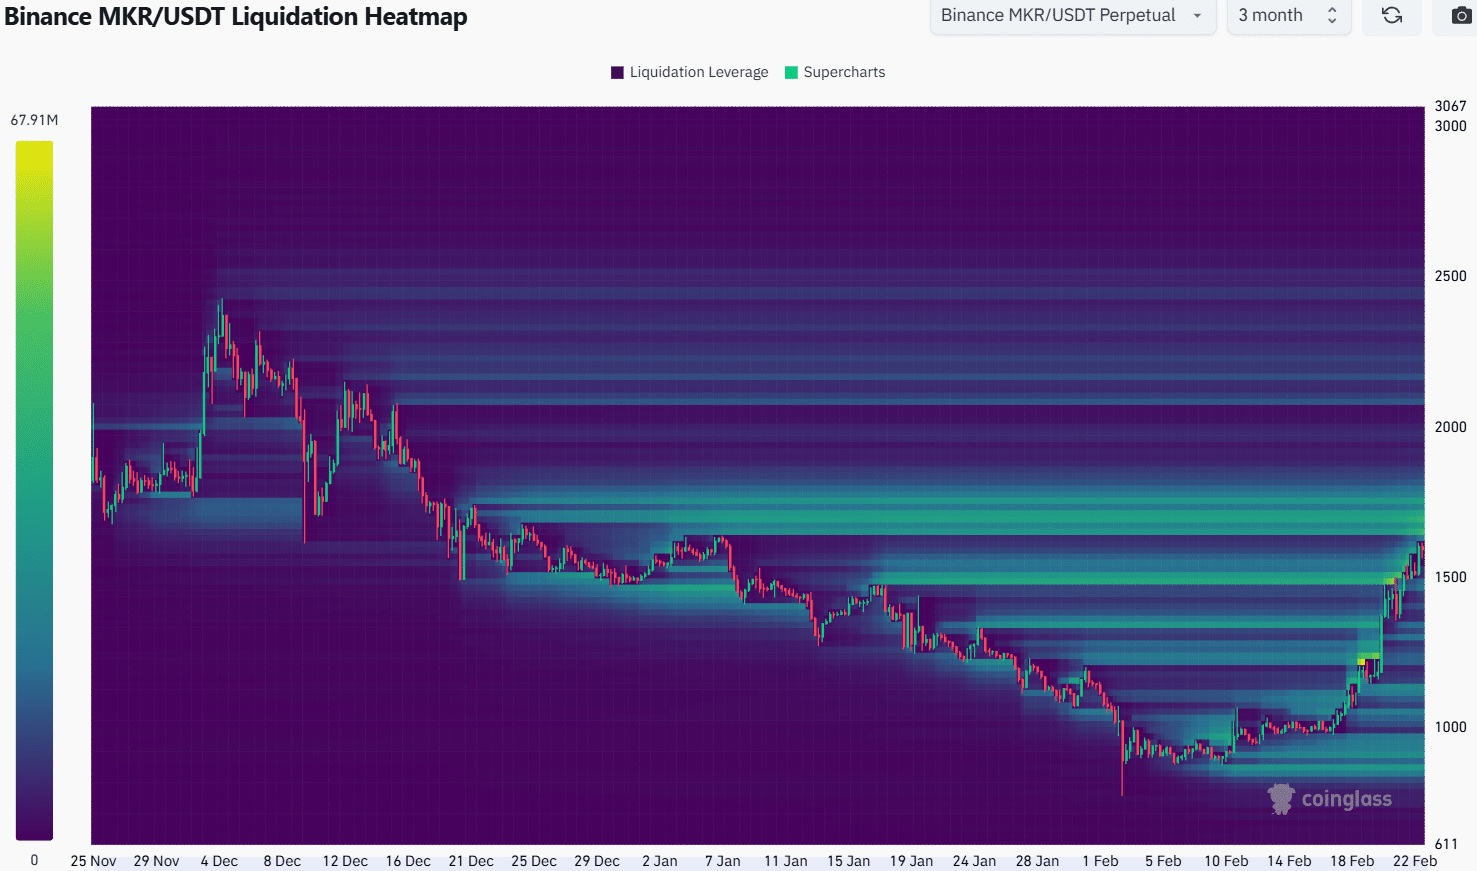The image size is (1477, 871).
Task: Click the timeframe up-down stepper arrows
Action: (1332, 15)
